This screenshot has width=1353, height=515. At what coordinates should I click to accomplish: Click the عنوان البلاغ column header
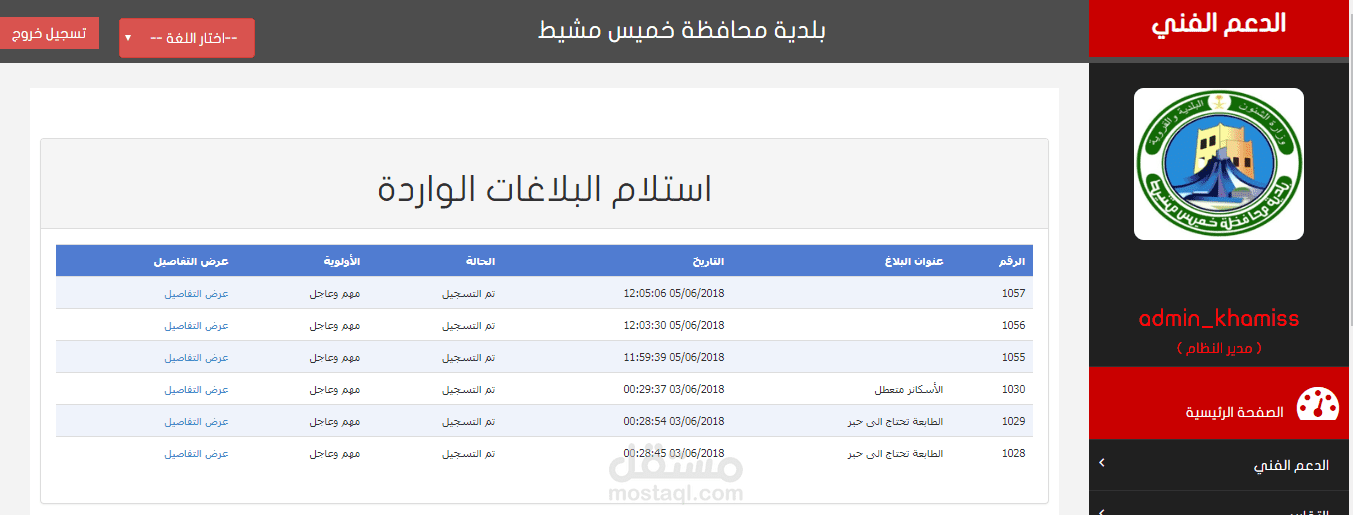coord(914,262)
